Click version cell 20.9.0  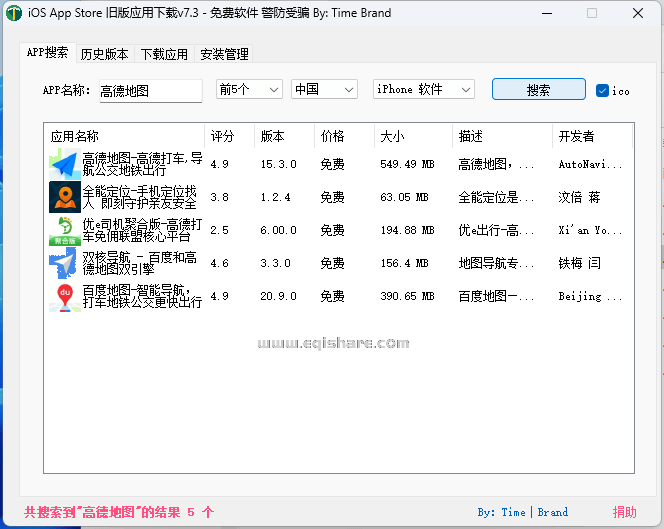tap(278, 296)
